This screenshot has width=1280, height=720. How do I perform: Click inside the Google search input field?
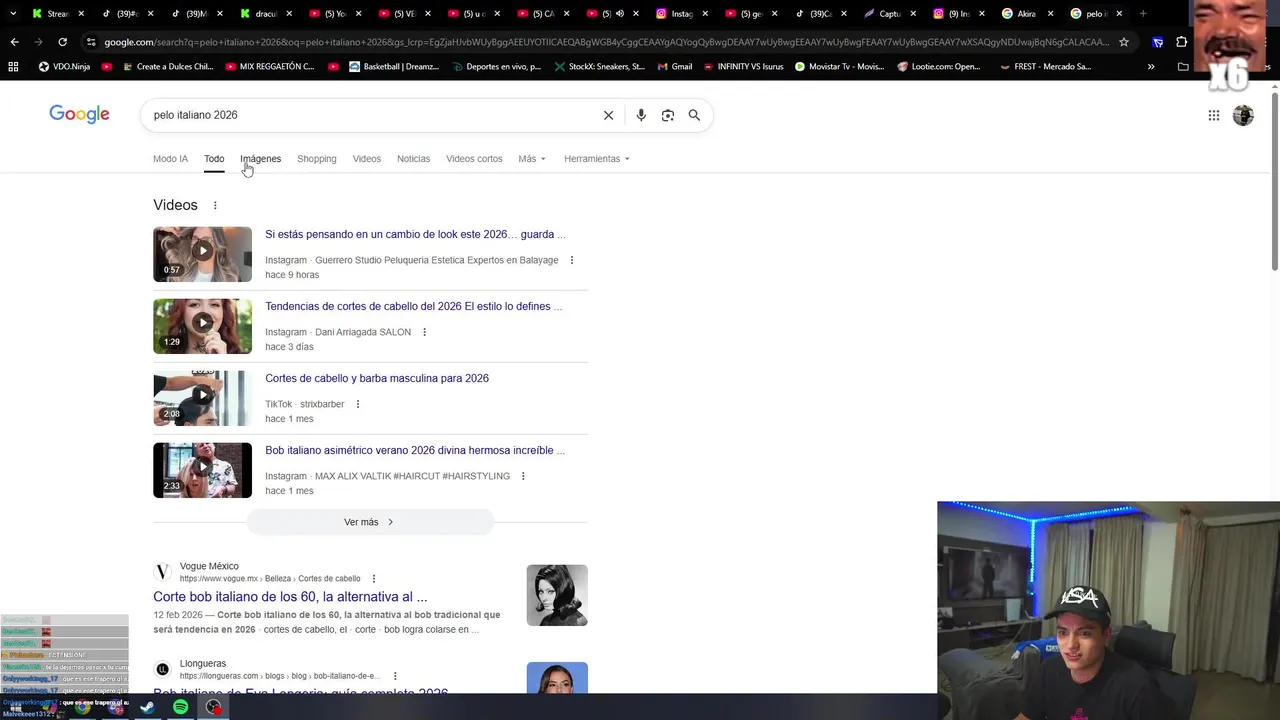point(370,115)
